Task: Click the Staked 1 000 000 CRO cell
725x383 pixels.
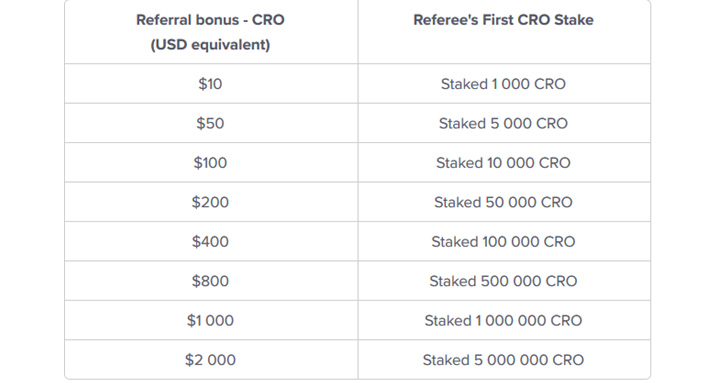Action: click(503, 320)
